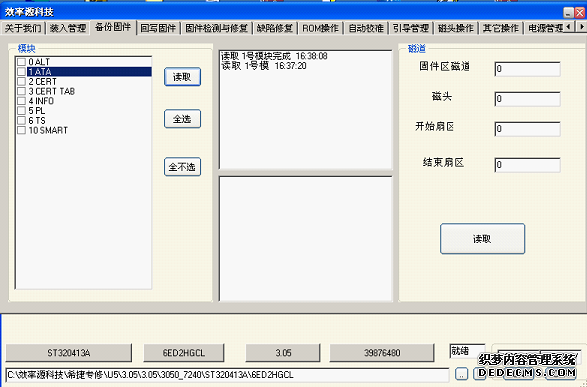Click the file path input field

[227, 375]
